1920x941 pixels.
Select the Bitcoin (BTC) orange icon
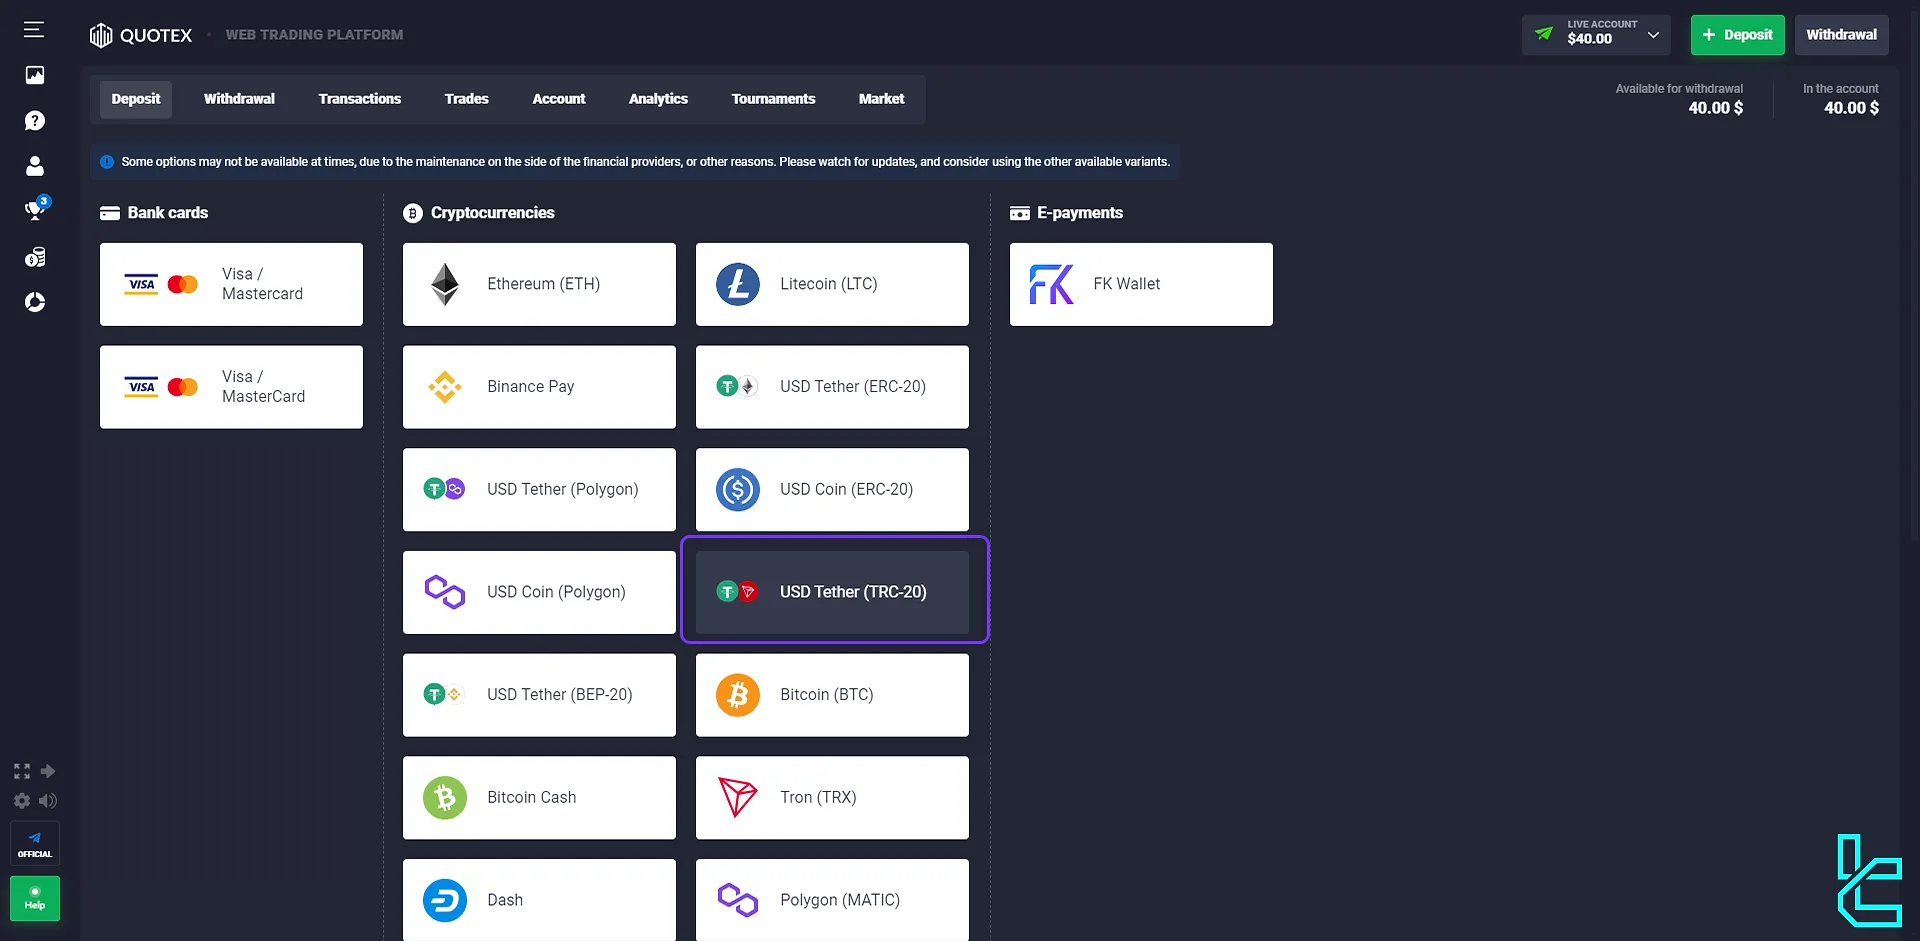point(738,695)
